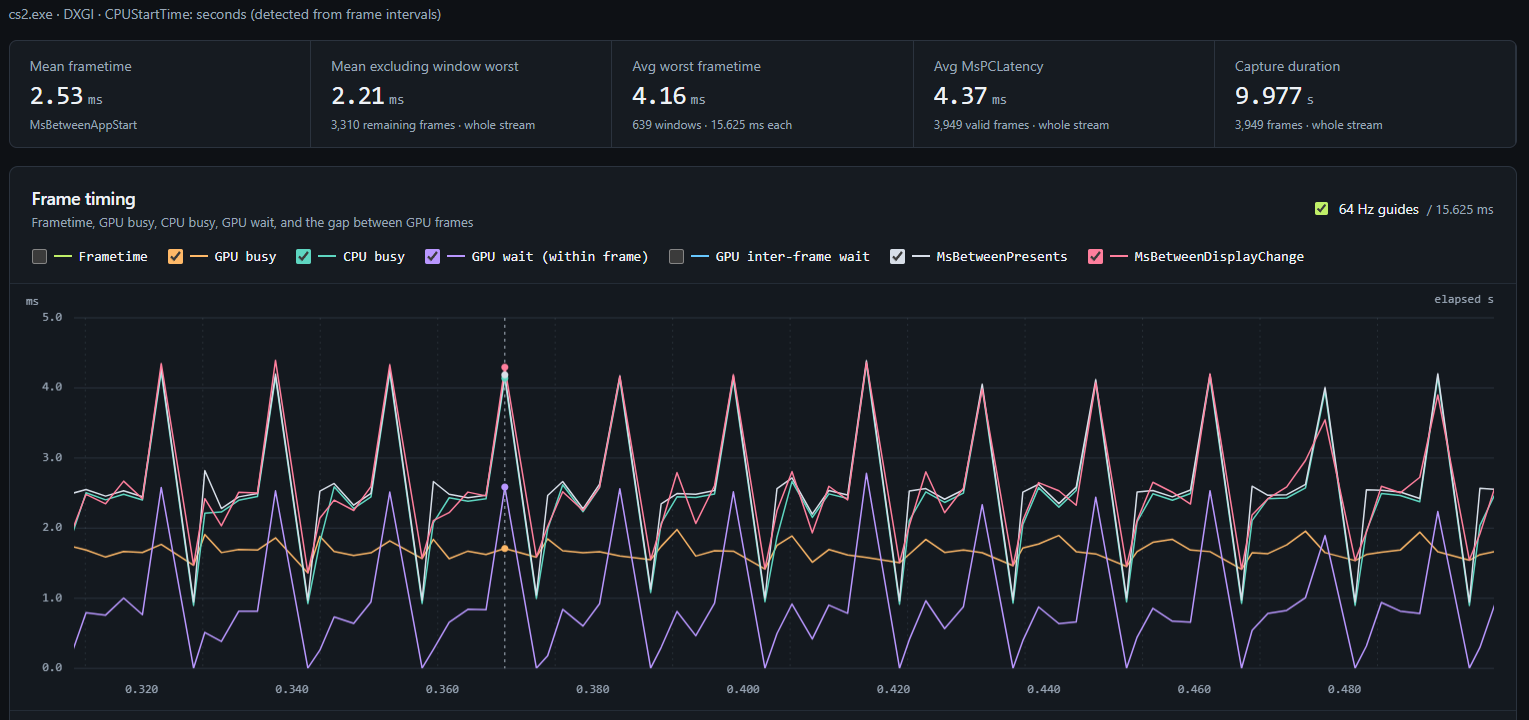This screenshot has height=720, width=1529.
Task: Click the "cs2.exe · DXGI" header line
Action: 225,15
